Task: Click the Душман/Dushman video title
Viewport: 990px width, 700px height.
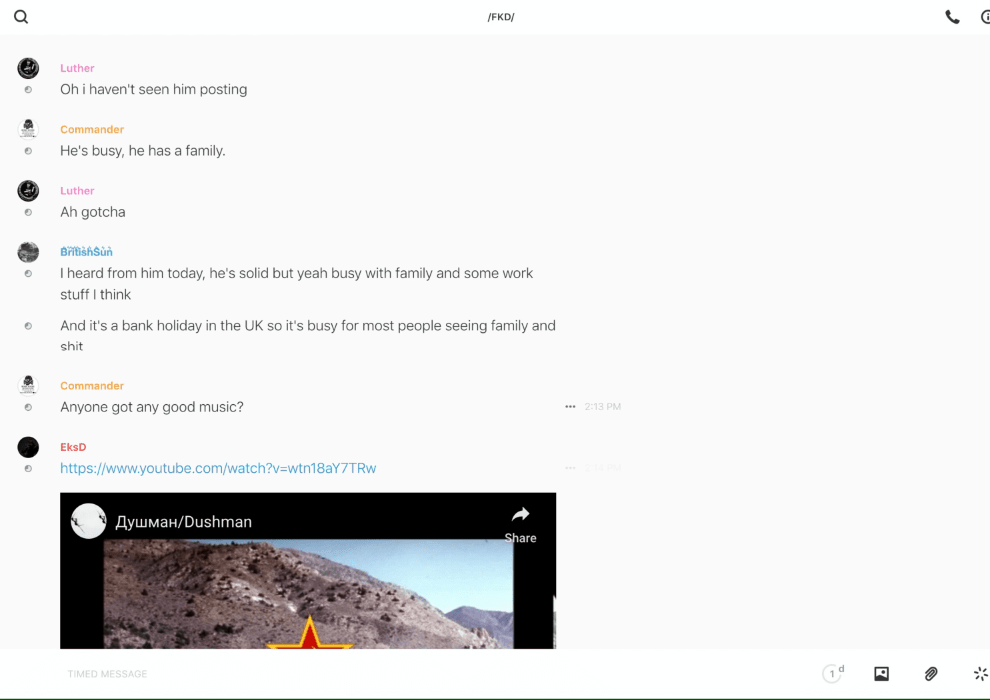Action: 184,522
